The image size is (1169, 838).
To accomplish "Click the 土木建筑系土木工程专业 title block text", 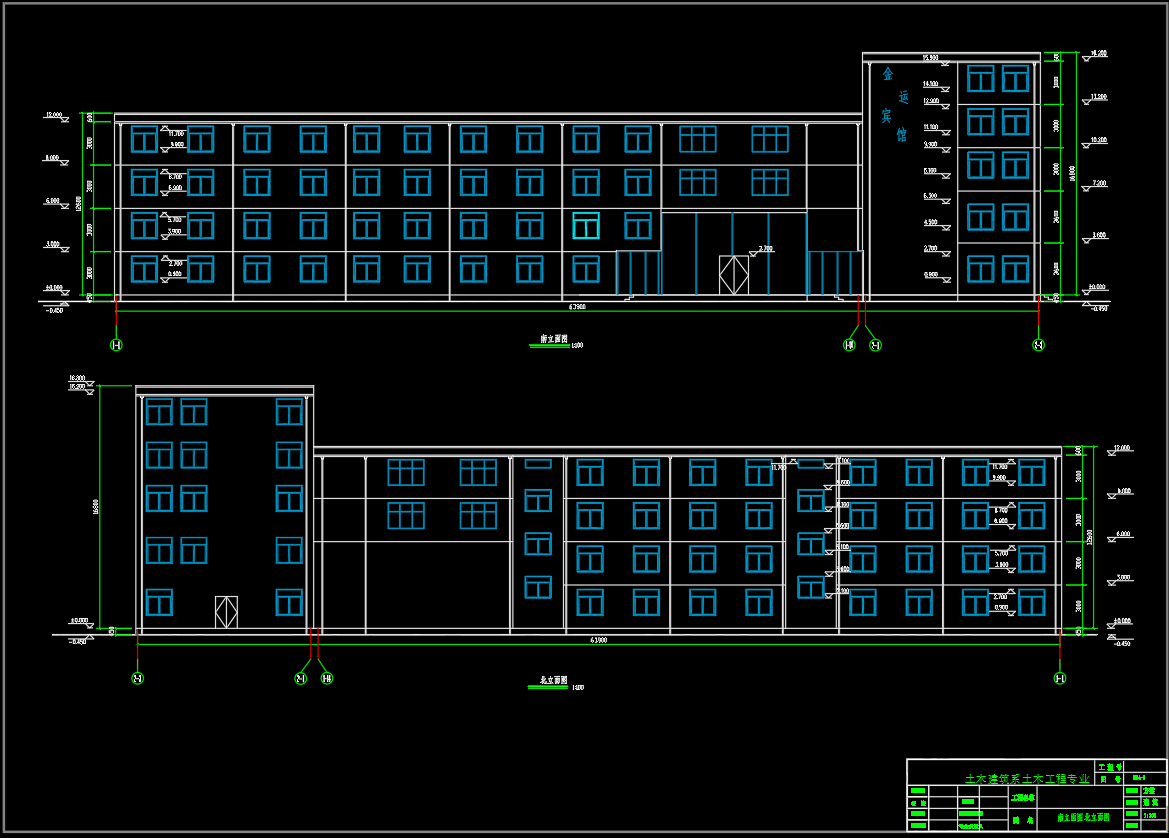I will click(1027, 778).
